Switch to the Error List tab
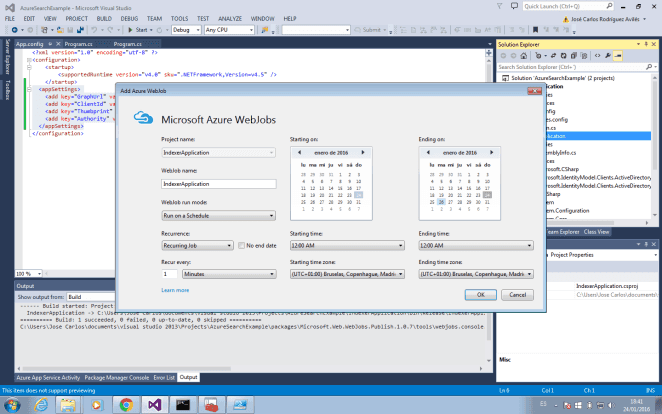This screenshot has height=414, width=662. click(164, 378)
